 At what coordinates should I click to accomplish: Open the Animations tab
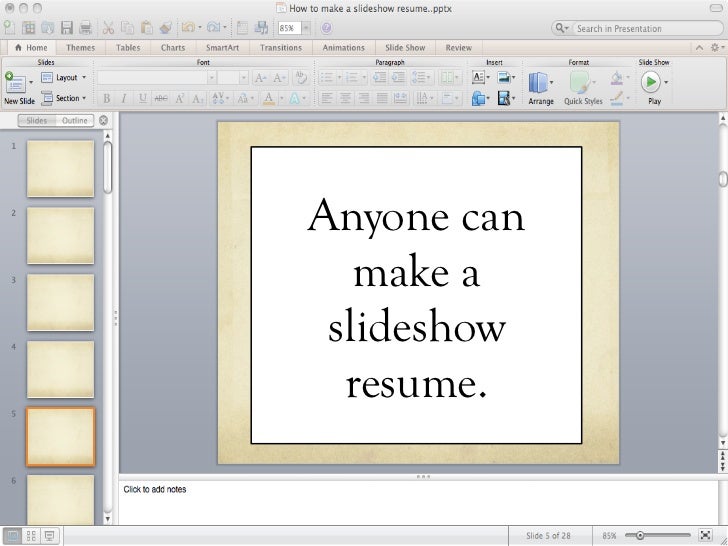[x=344, y=47]
